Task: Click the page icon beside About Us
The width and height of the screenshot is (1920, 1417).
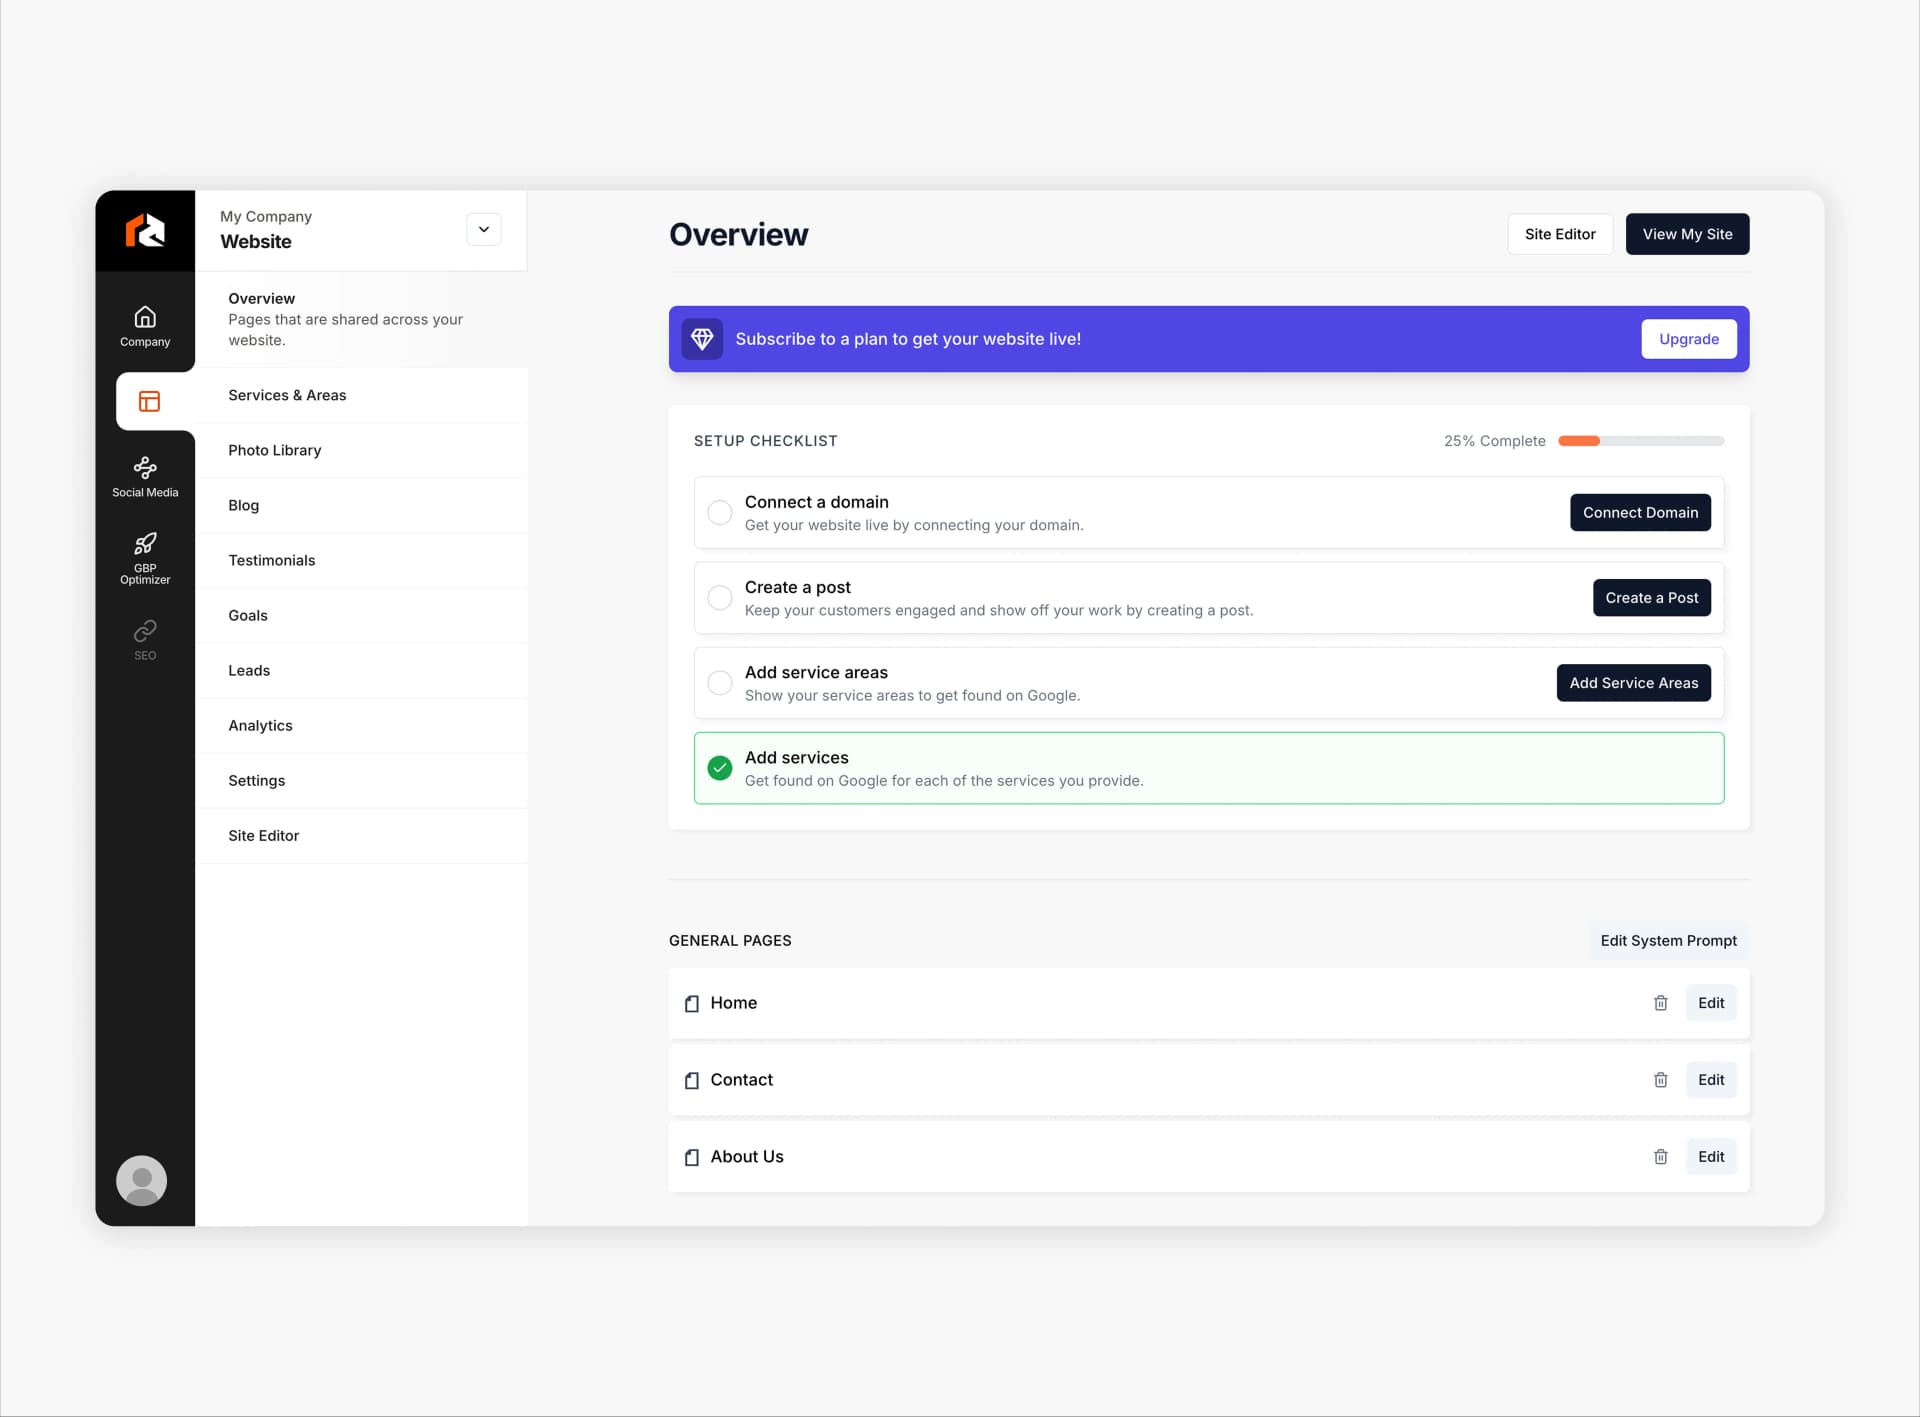Action: 692,1157
